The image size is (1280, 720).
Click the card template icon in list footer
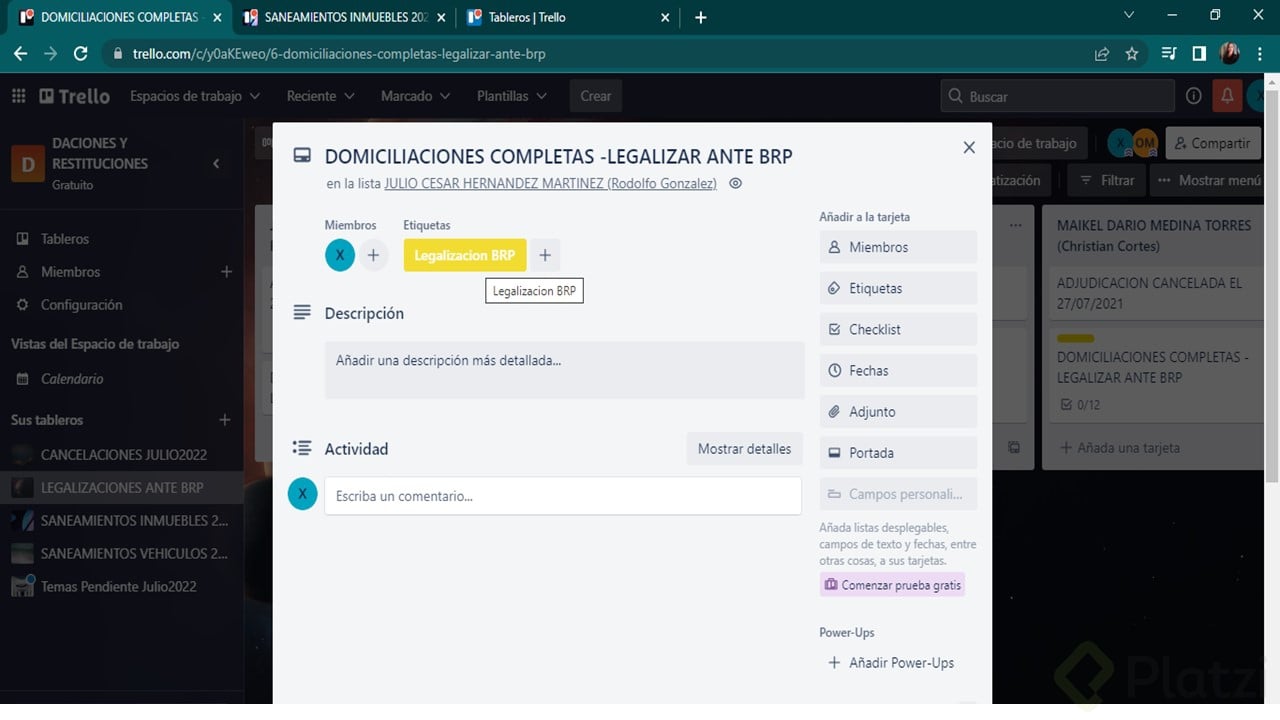[1014, 447]
